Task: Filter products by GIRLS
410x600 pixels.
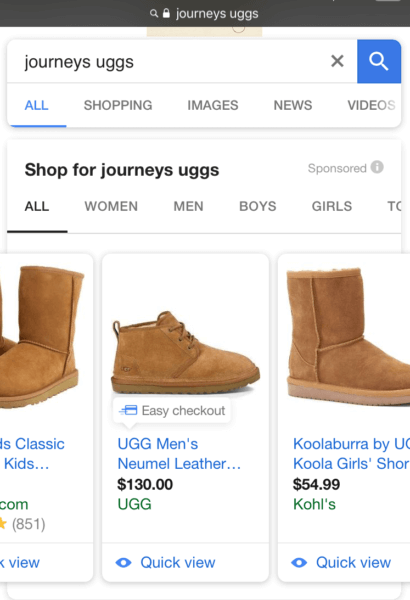Action: point(332,206)
